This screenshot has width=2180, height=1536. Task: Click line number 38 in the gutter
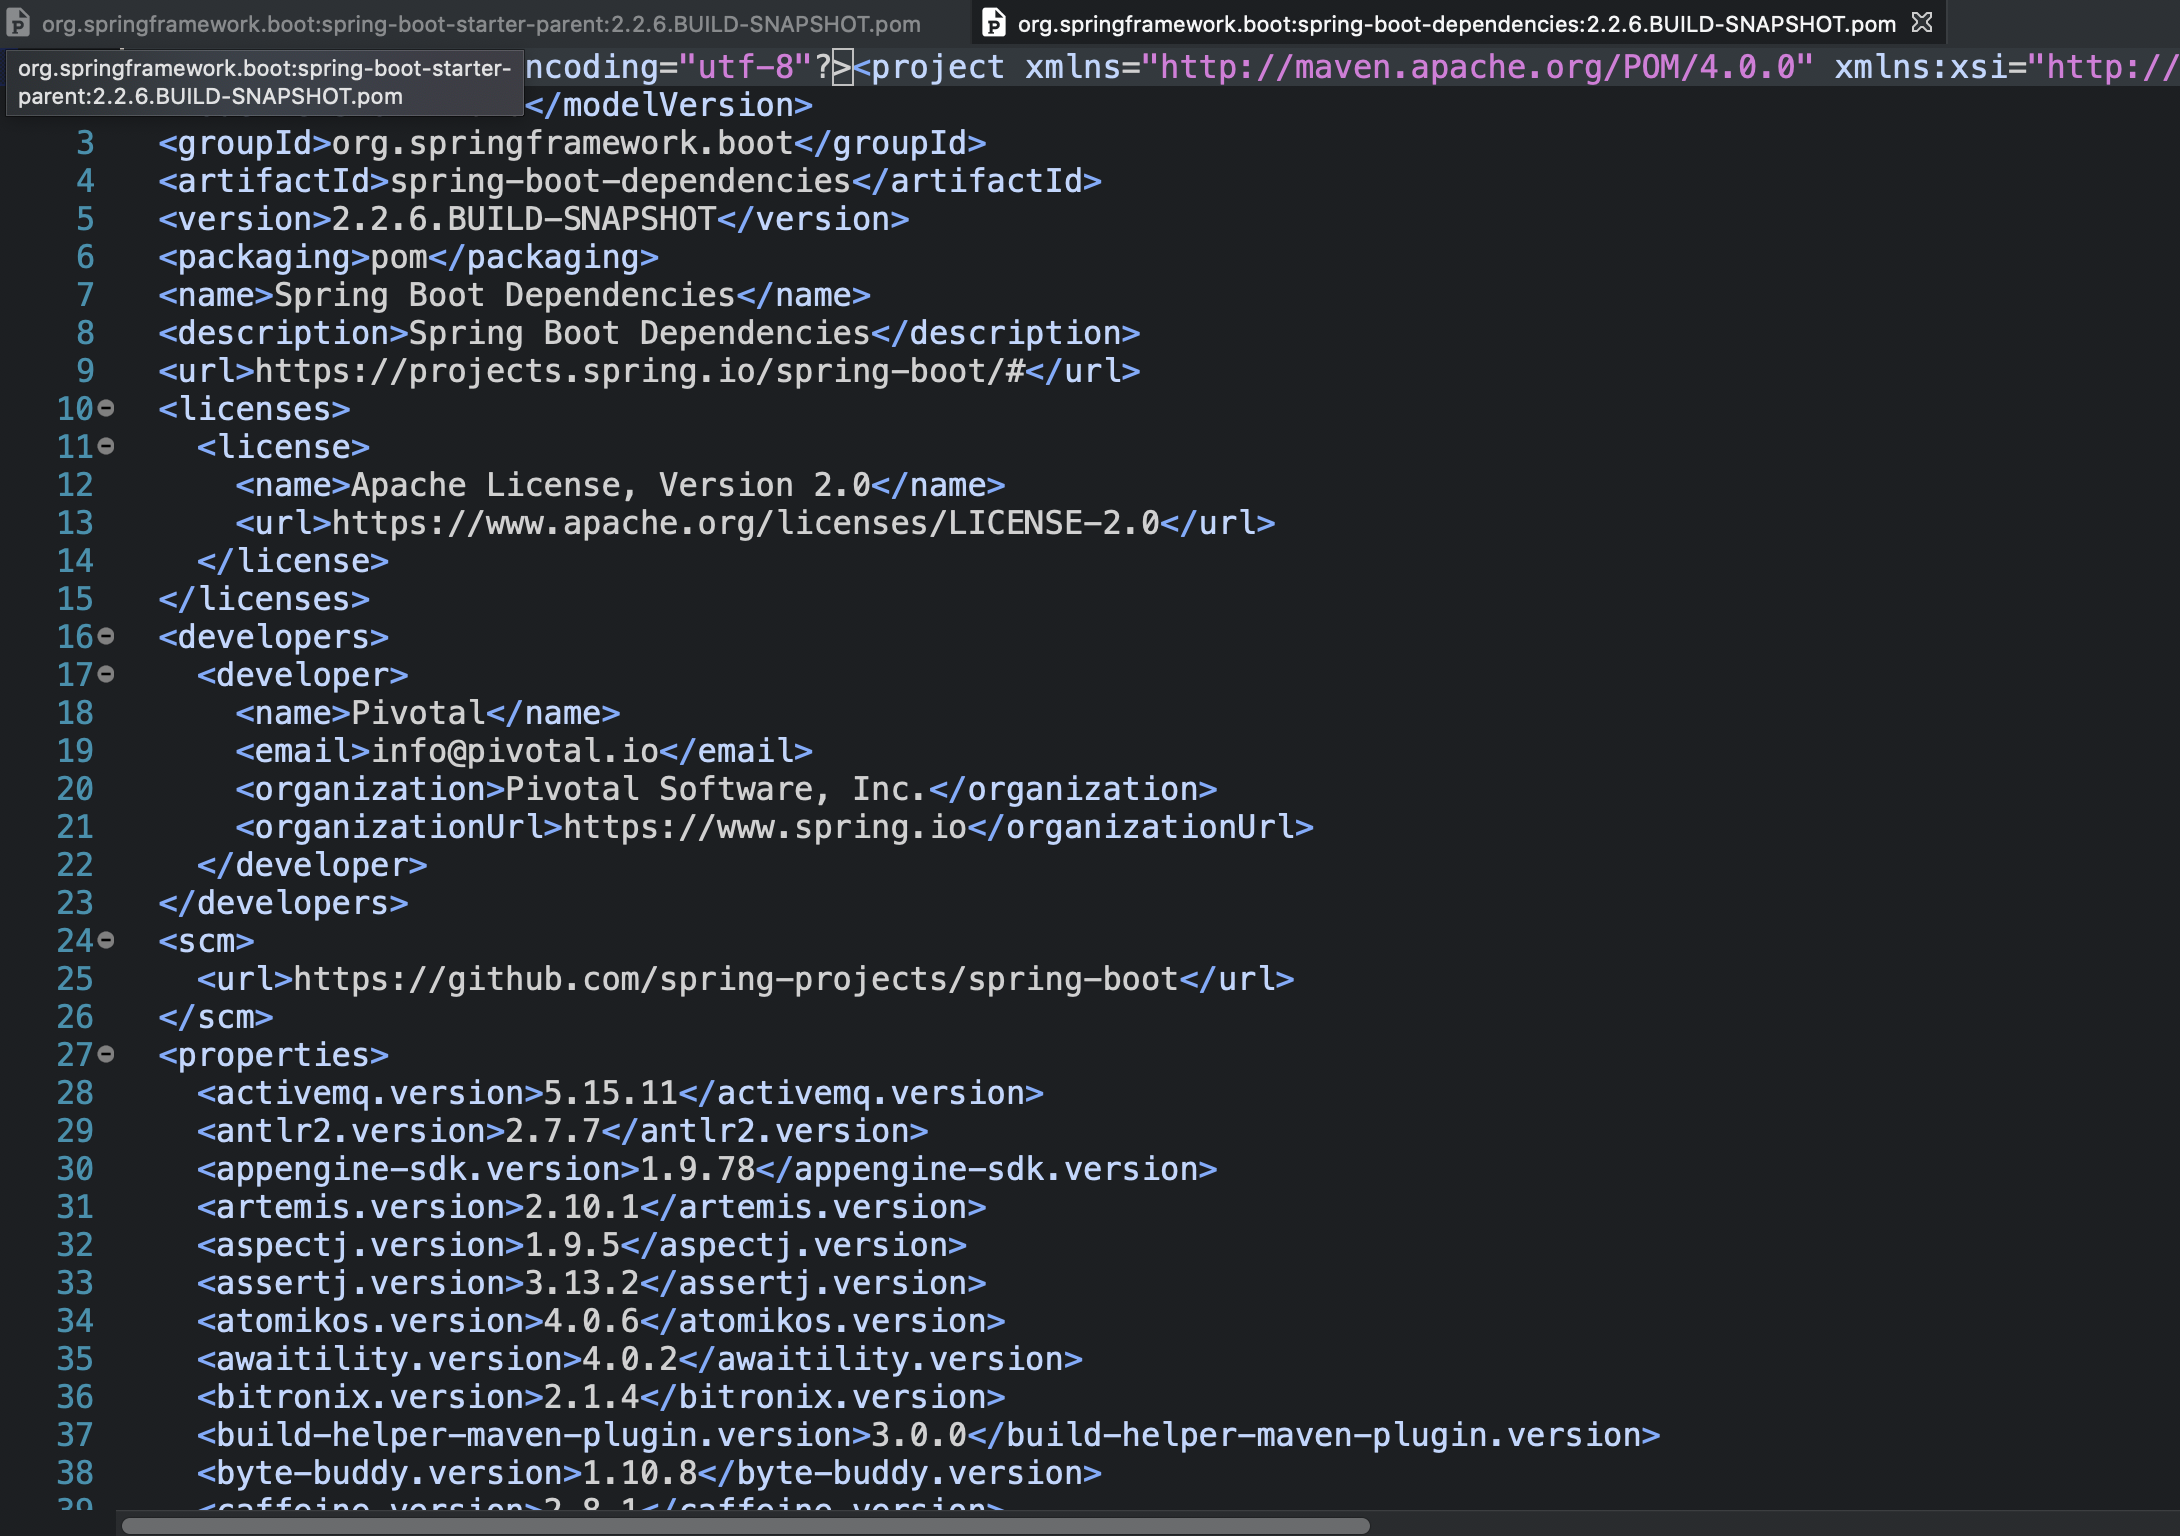(75, 1473)
